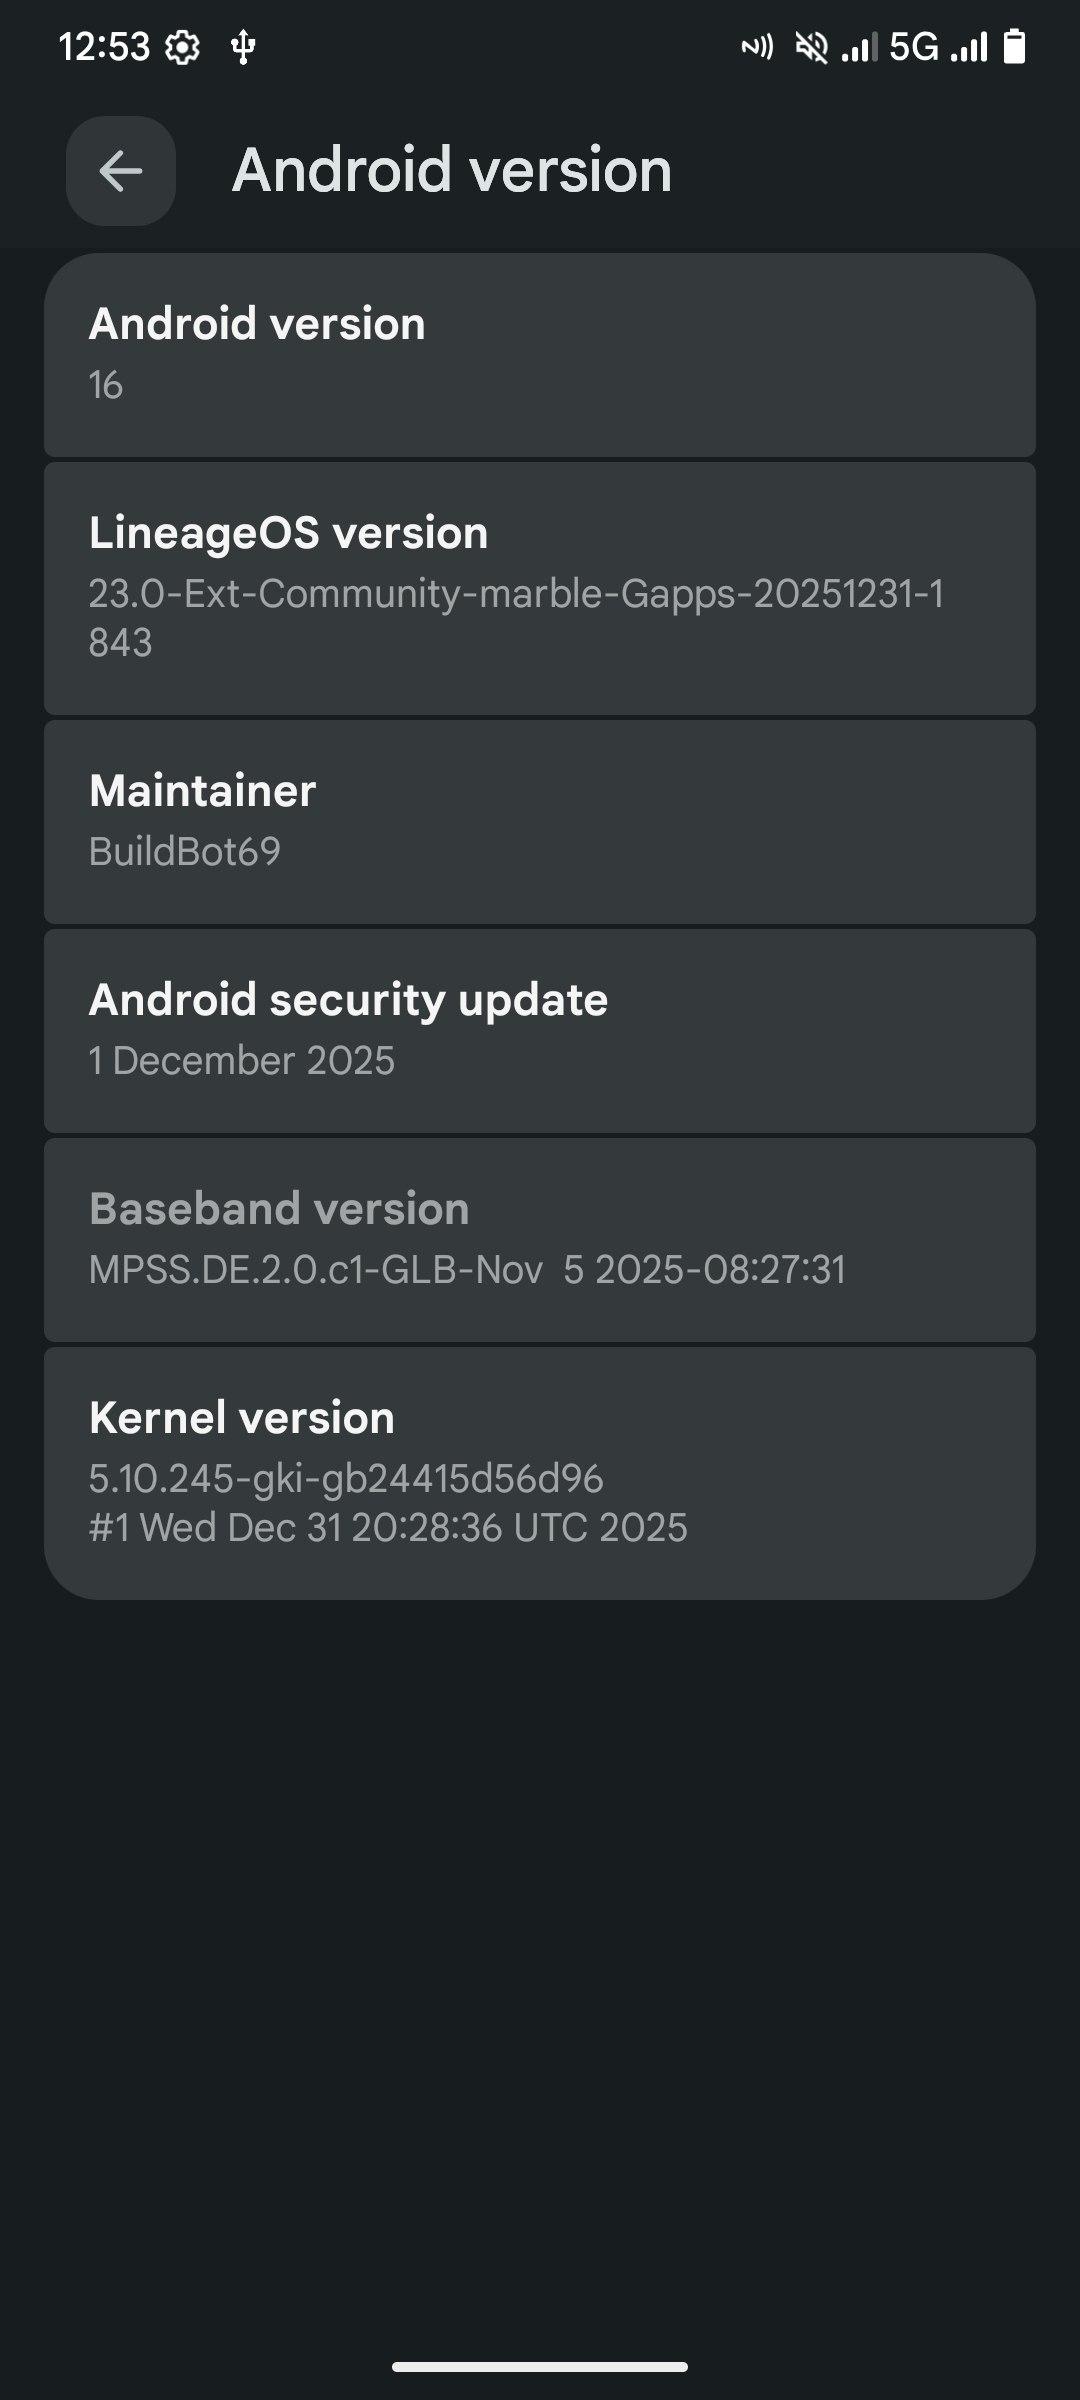The image size is (1080, 2400).
Task: Tap the 5G network indicator
Action: click(x=914, y=47)
